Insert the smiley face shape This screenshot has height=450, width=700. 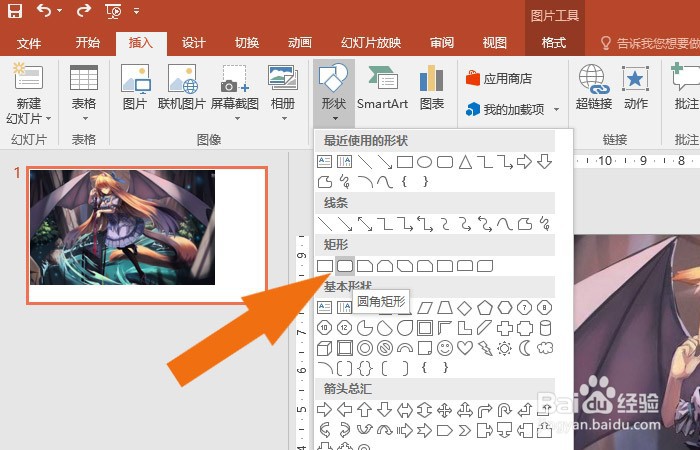click(x=445, y=348)
